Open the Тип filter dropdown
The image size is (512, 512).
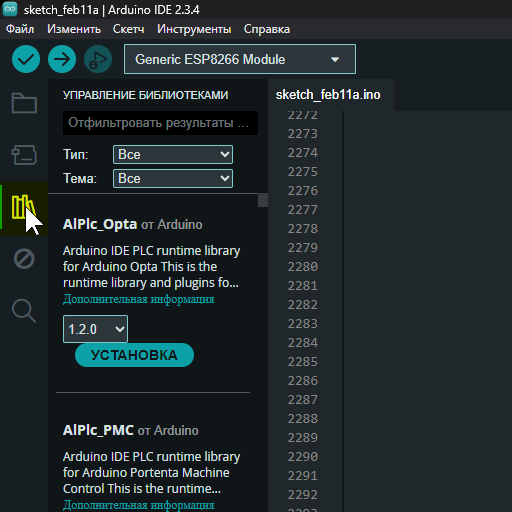173,154
